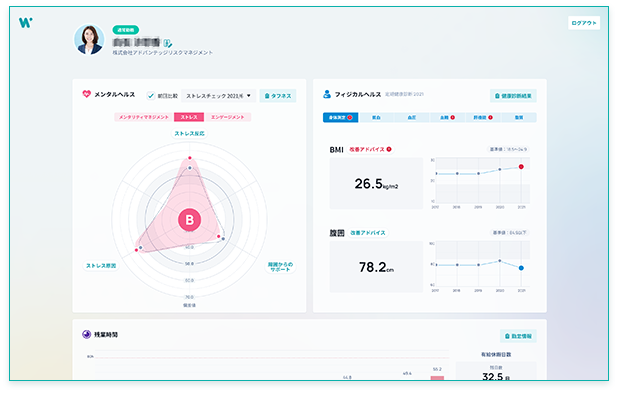
Task: Click the pink B grade circle
Action: coord(190,220)
